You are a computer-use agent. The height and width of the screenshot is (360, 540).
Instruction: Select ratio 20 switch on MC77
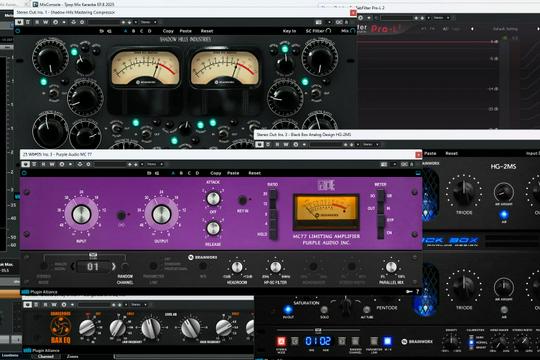tap(273, 195)
